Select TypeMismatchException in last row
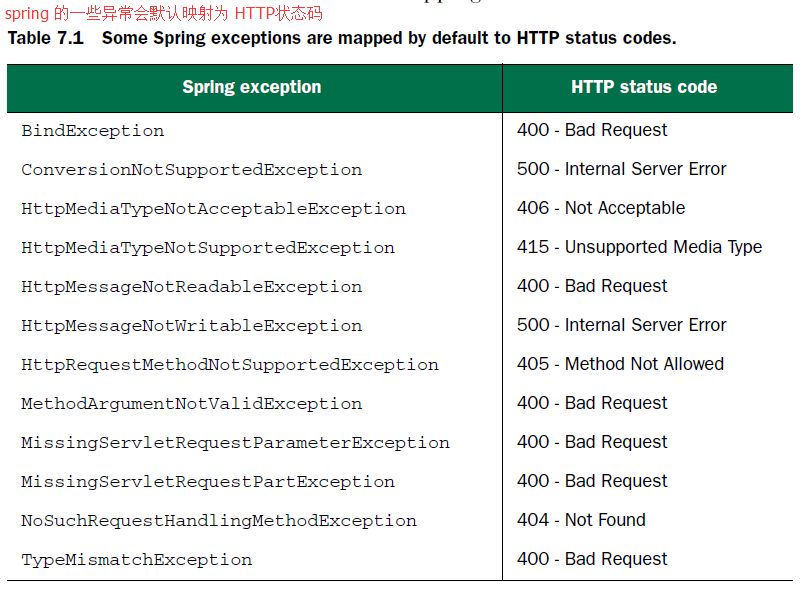Screen dimensions: 811x590 [x=137, y=560]
